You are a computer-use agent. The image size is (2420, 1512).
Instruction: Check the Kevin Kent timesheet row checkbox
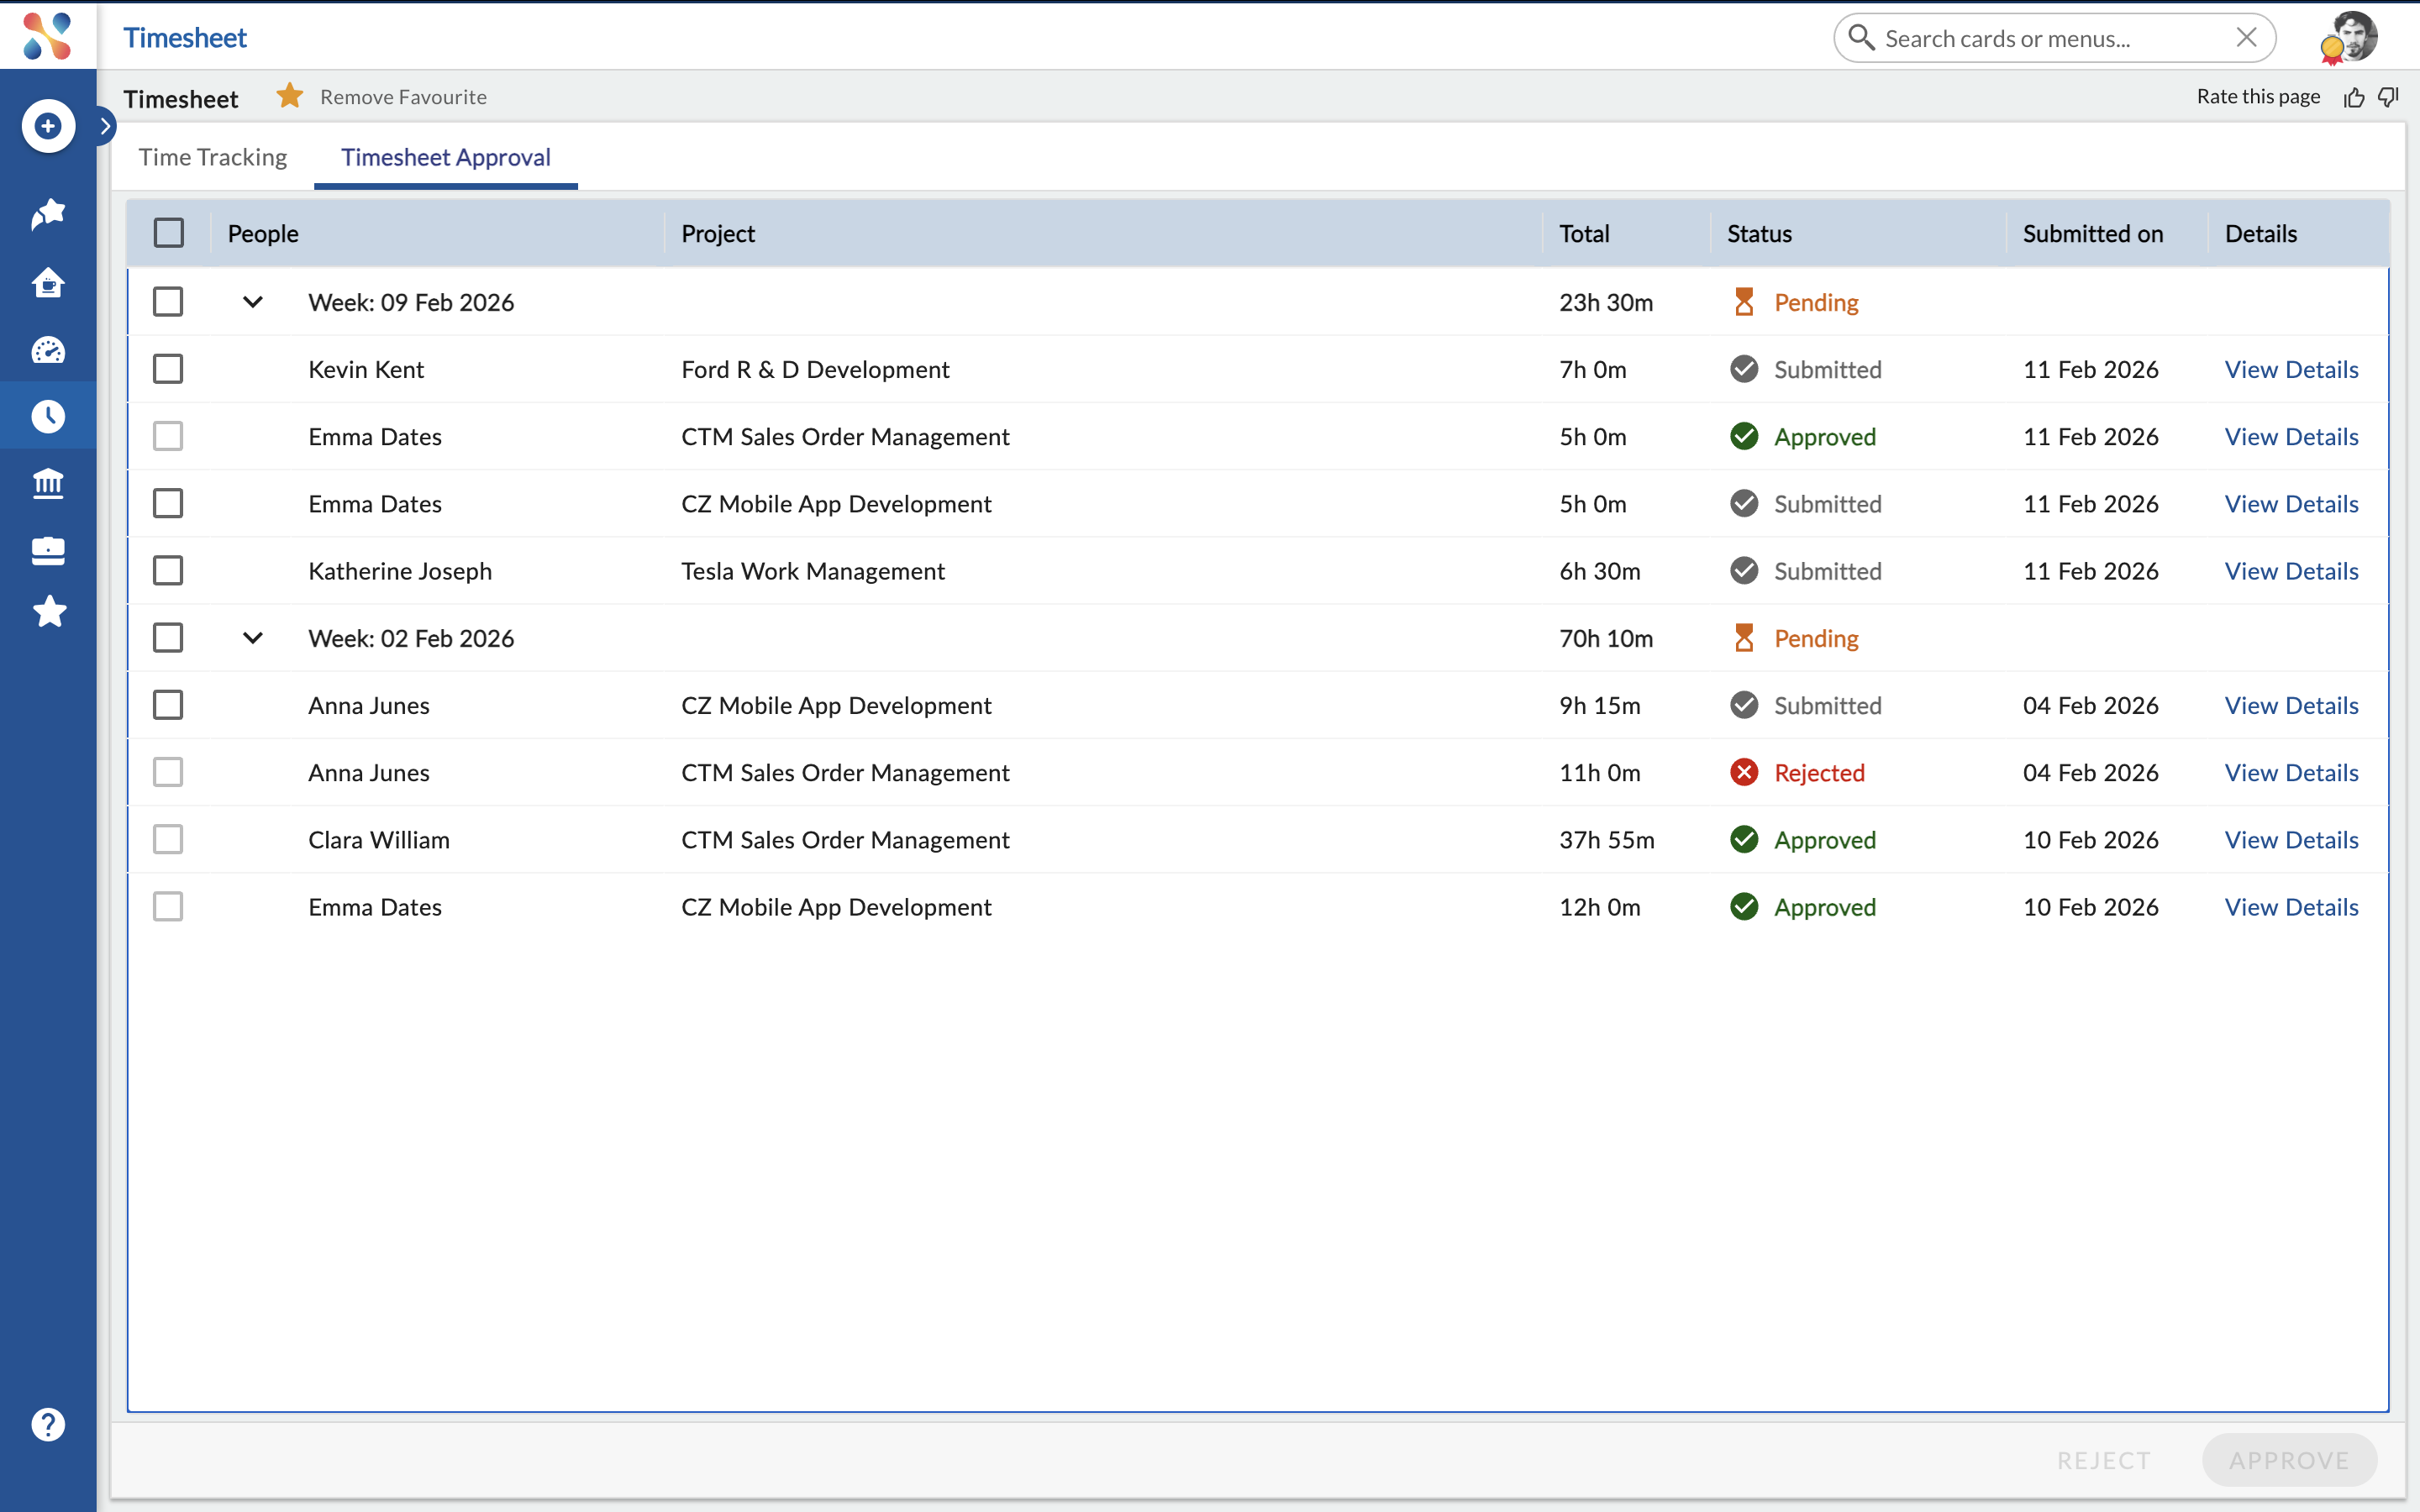[168, 369]
